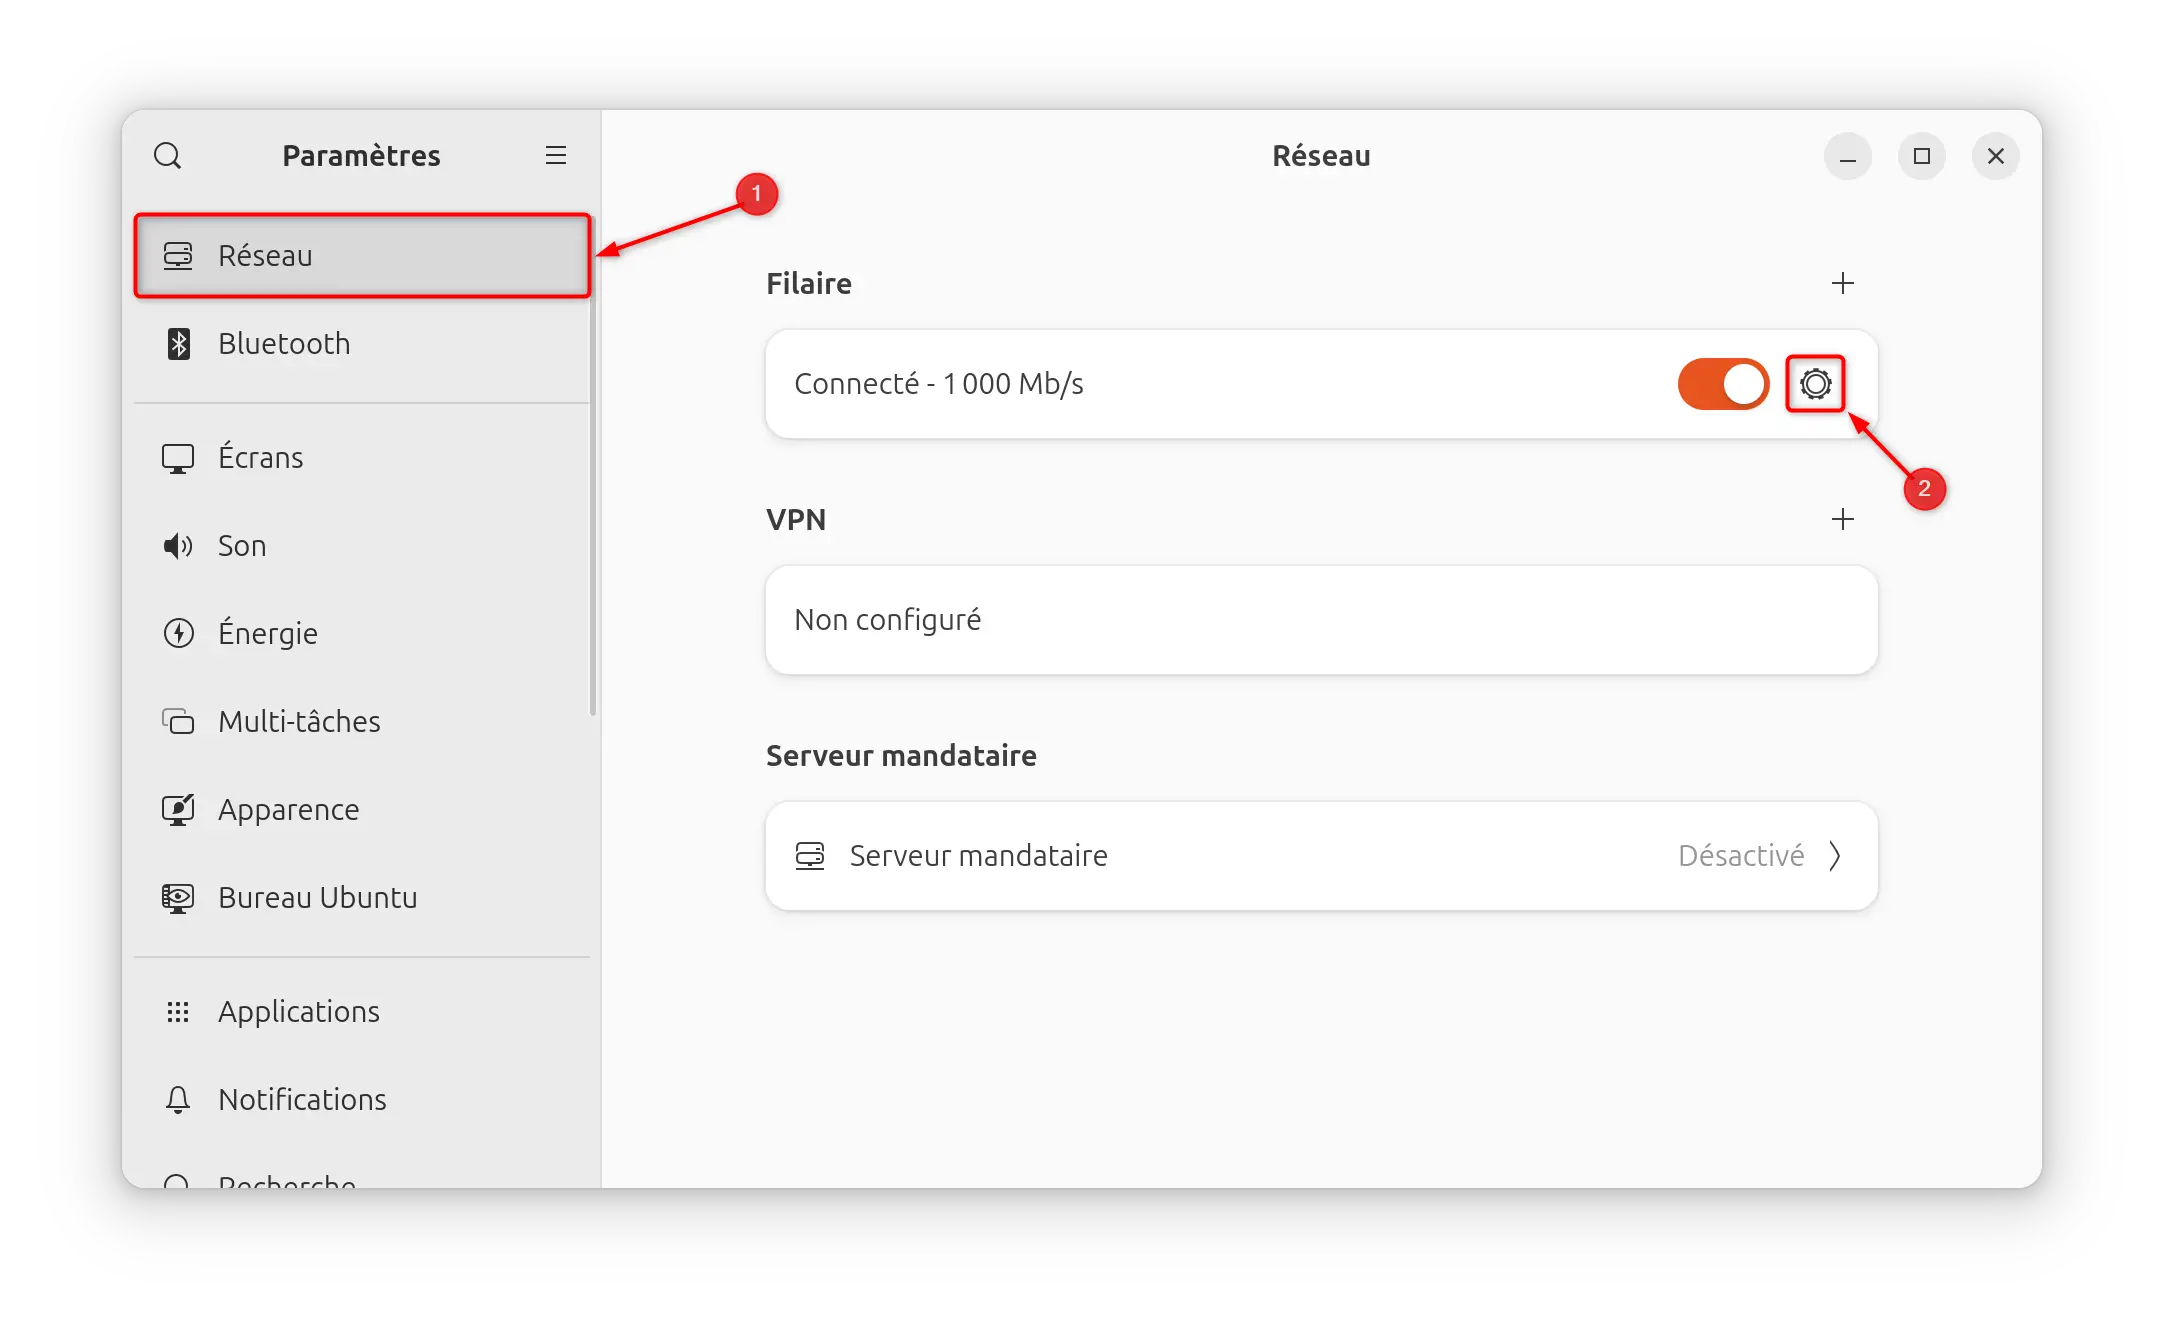Click the Applications grid icon
Image resolution: width=2164 pixels, height=1322 pixels.
178,1012
